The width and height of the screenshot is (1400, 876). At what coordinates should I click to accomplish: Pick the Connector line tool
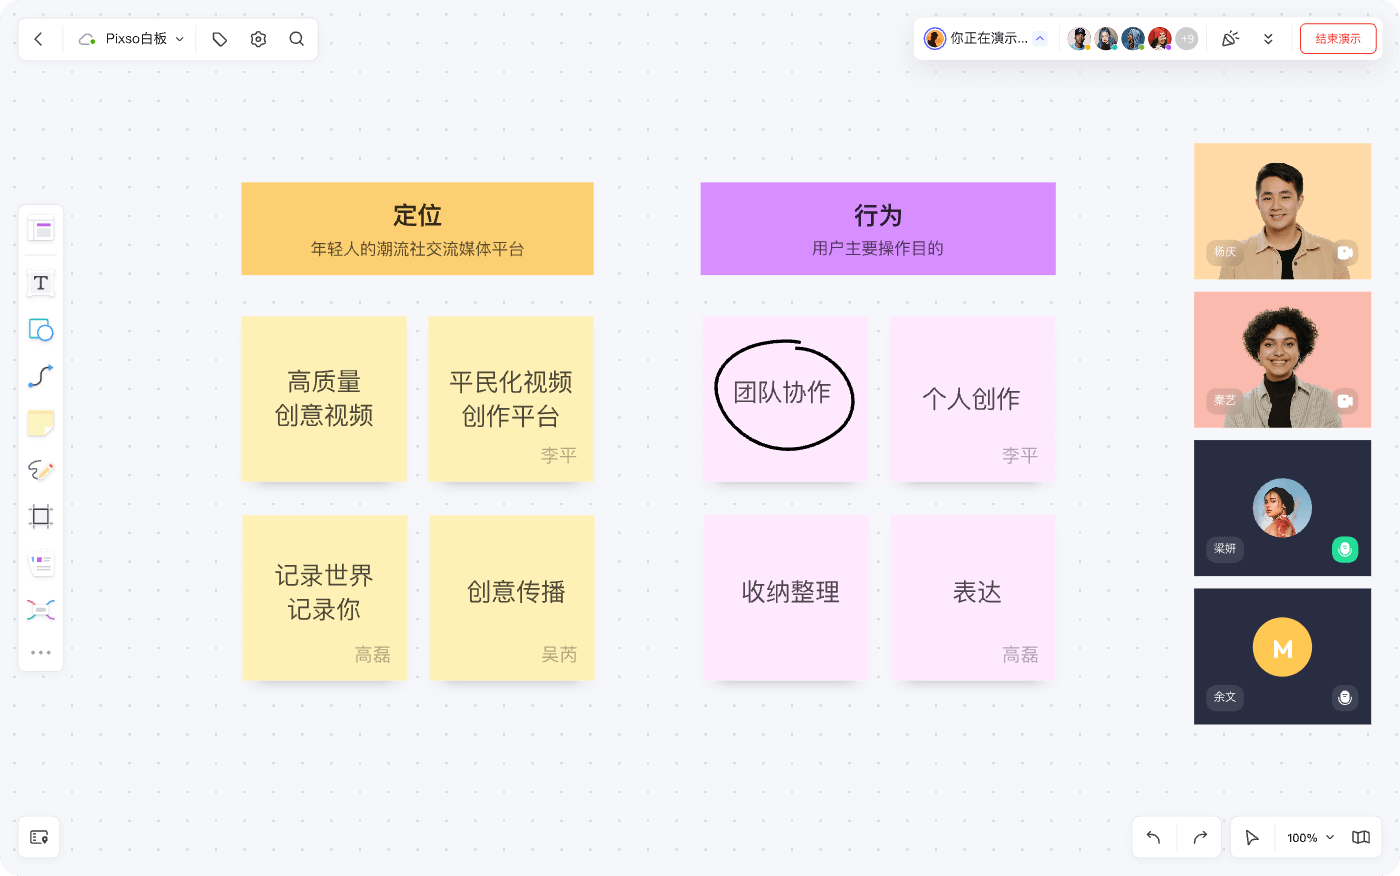click(x=40, y=376)
